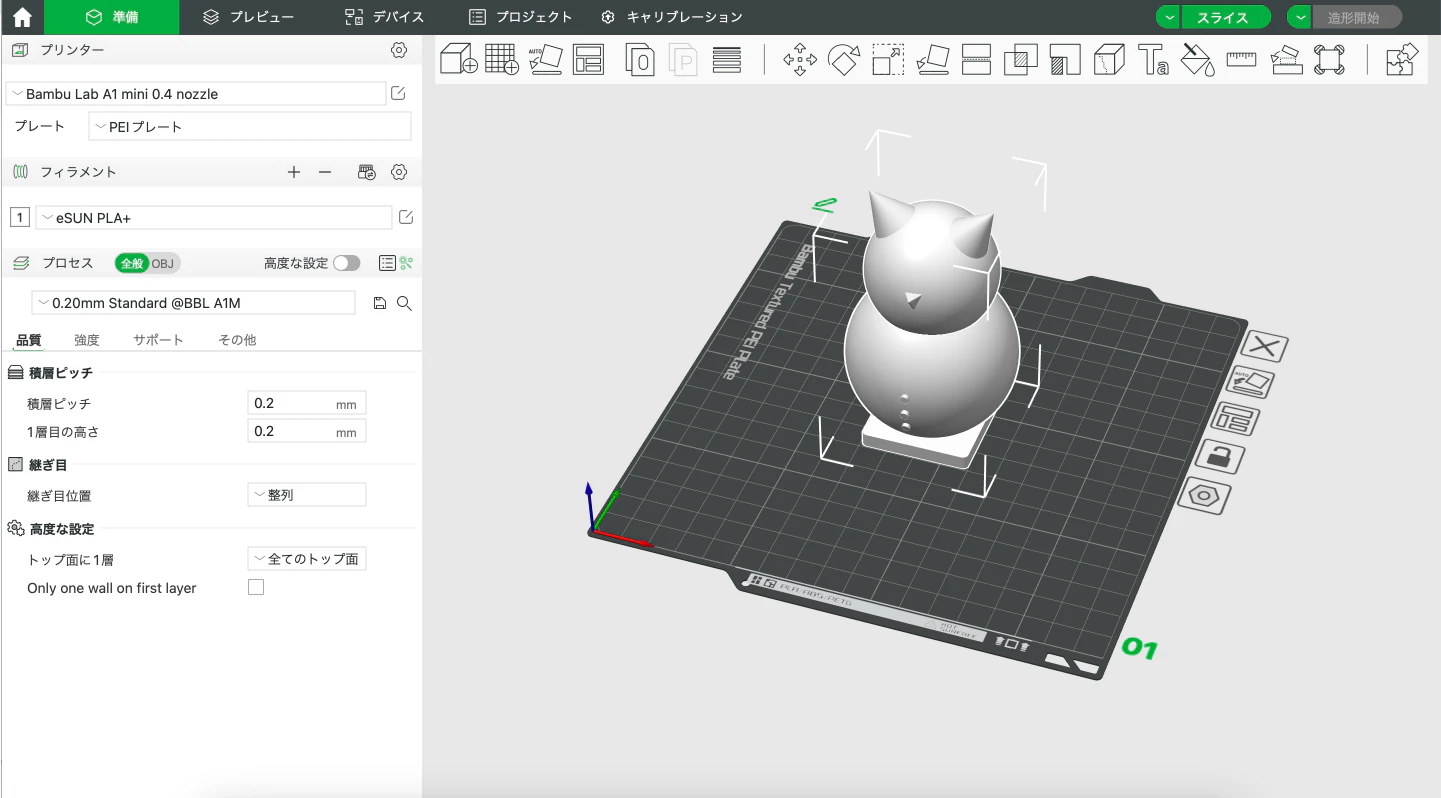Click the 積層ピッチ value field
This screenshot has width=1441, height=798.
coord(307,403)
